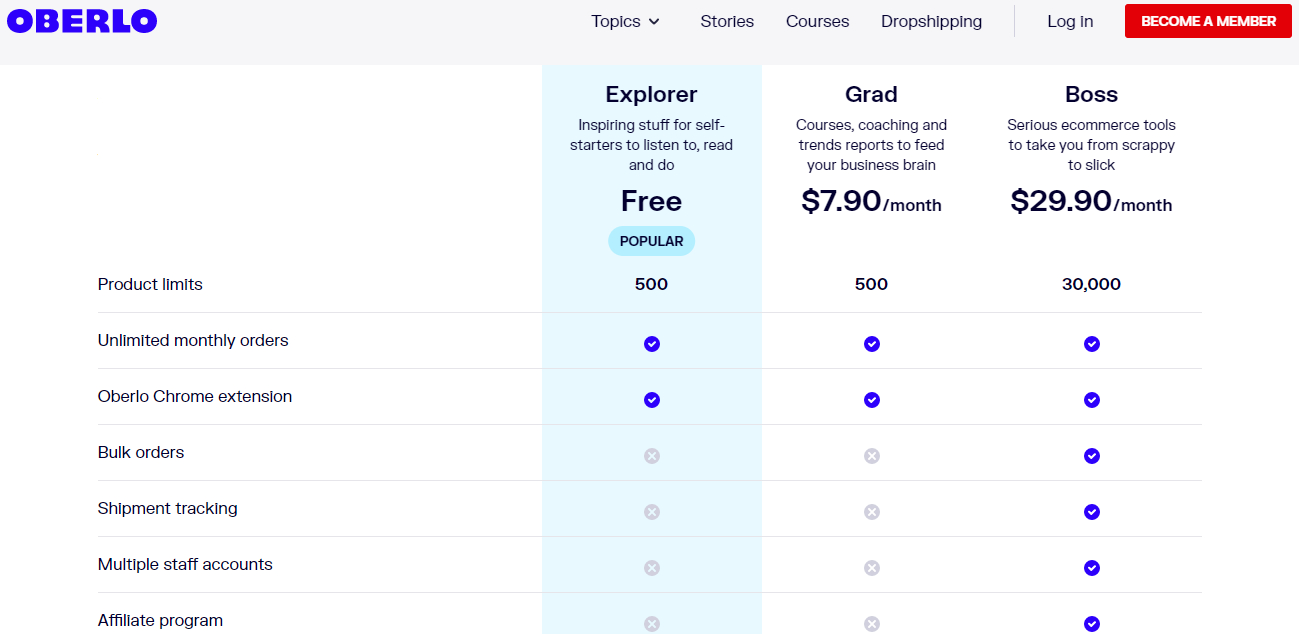Screen dimensions: 1299x634
Task: Open the Stories menu item
Action: [727, 21]
